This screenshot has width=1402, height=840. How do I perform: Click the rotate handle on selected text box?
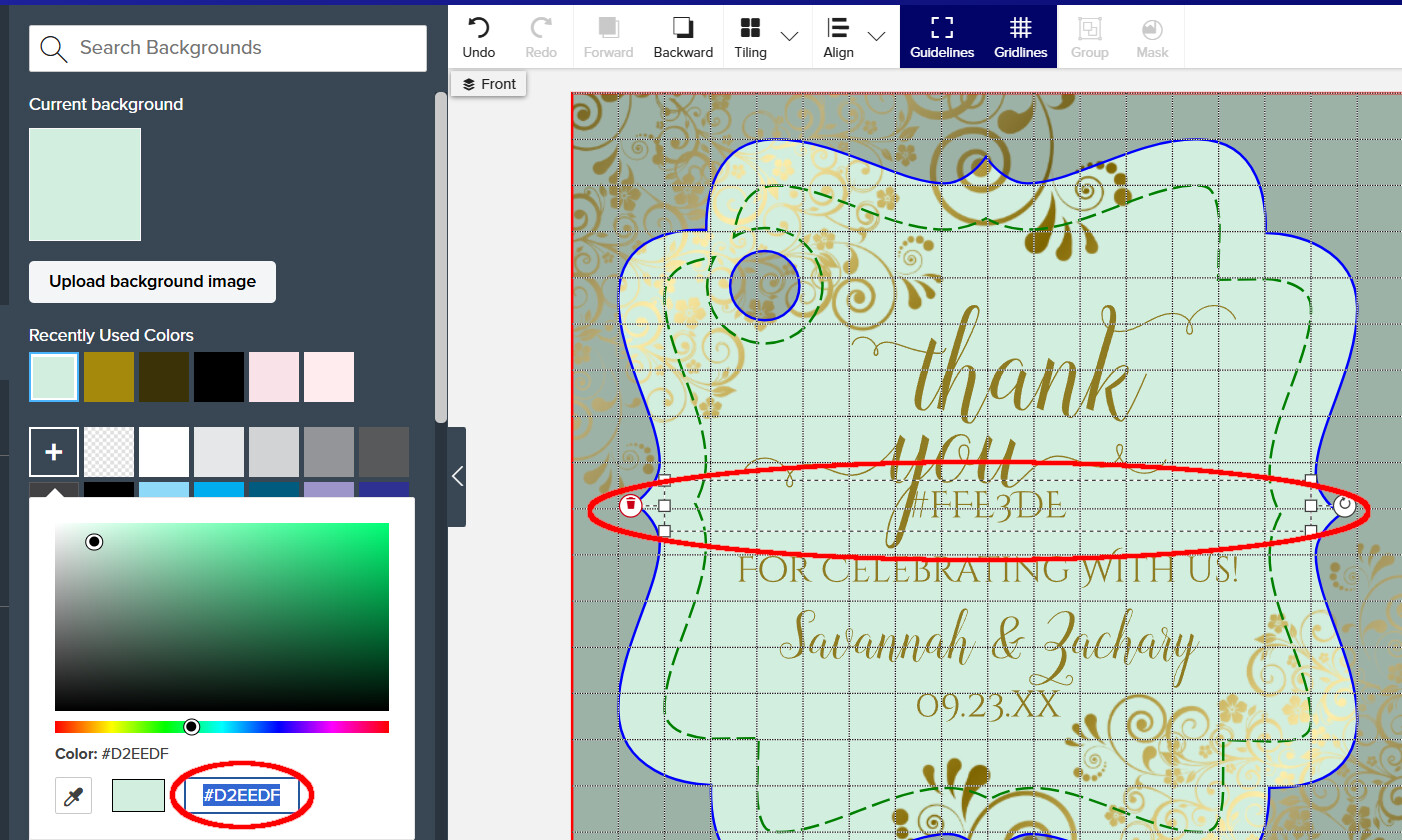click(1345, 505)
